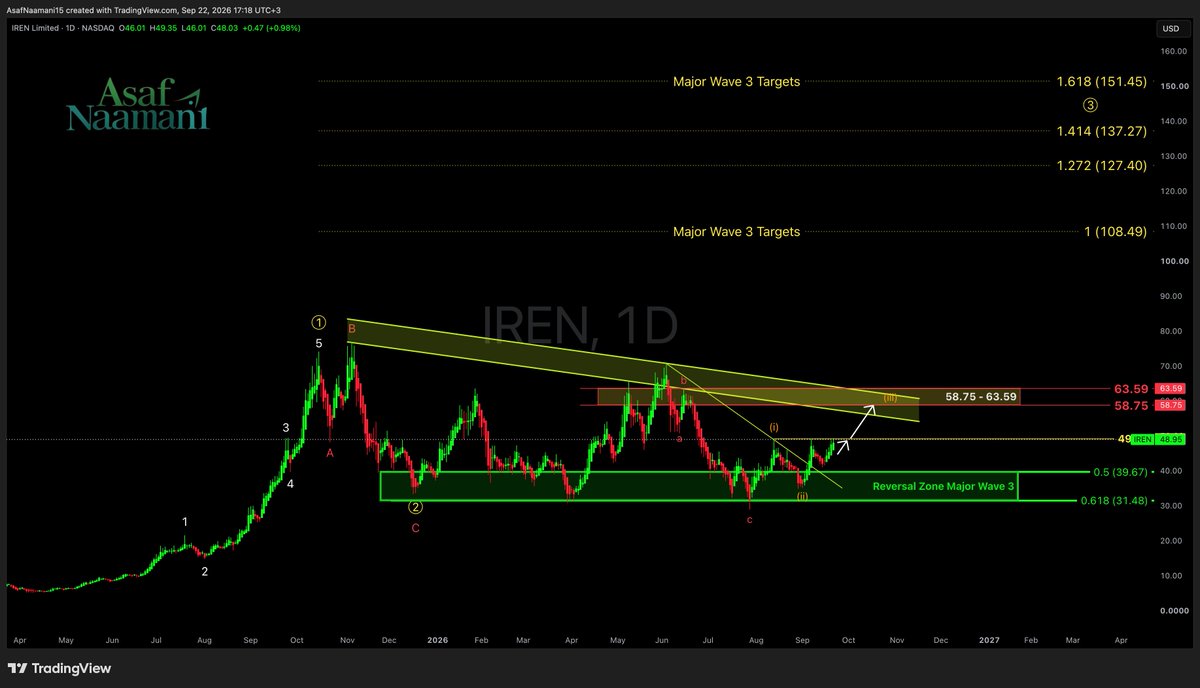This screenshot has height=688, width=1200.
Task: Click the circled 2 wave label above C
Action: (x=415, y=506)
